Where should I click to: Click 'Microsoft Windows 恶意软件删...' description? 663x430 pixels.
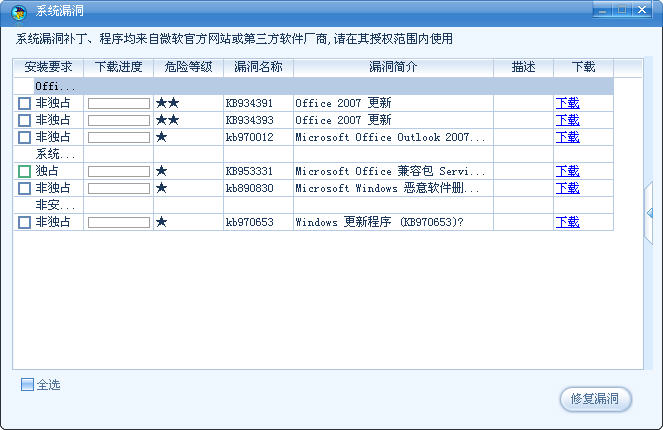pyautogui.click(x=387, y=188)
